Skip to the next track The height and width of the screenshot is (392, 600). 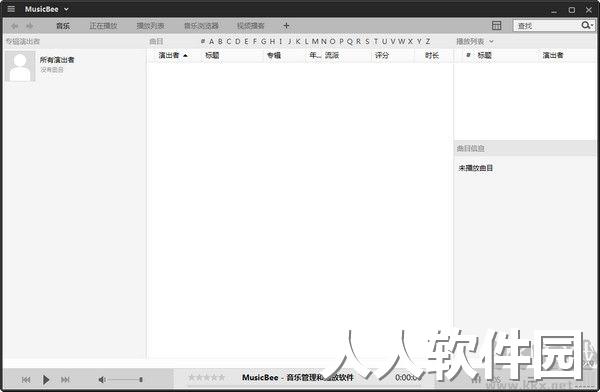[x=65, y=380]
